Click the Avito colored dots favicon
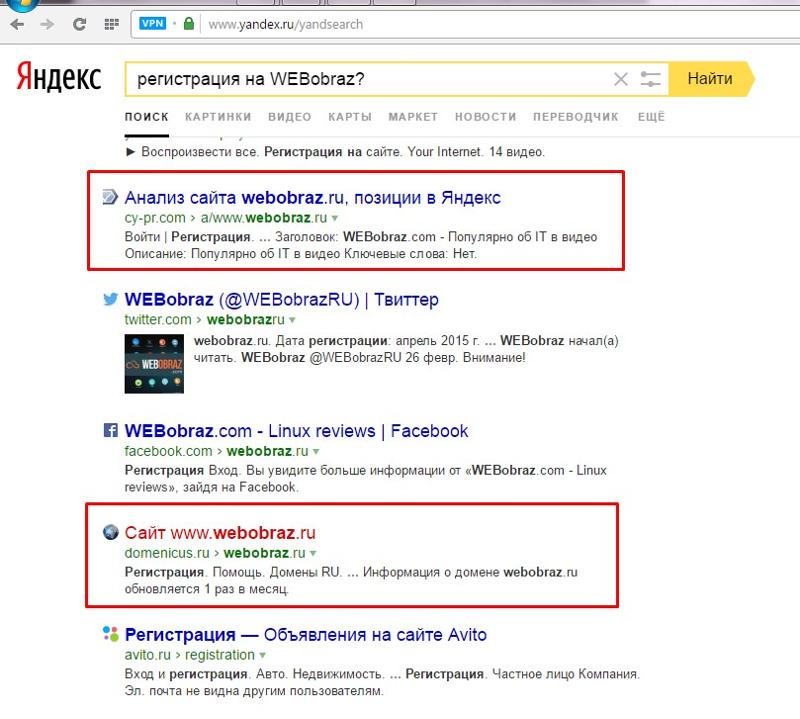800x719 pixels. [x=110, y=634]
